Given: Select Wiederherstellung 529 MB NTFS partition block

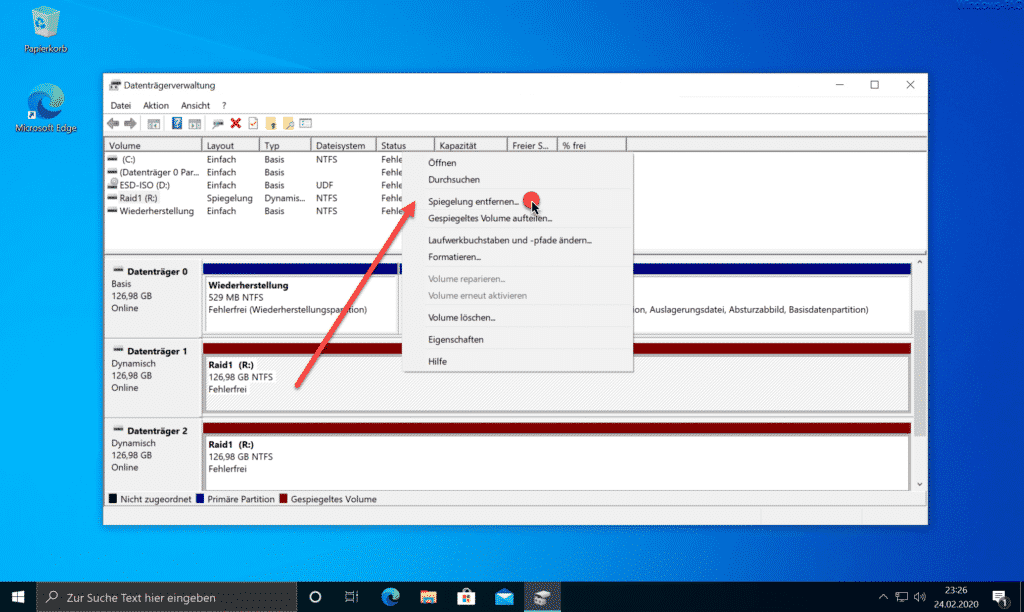Looking at the screenshot, I should pyautogui.click(x=300, y=304).
